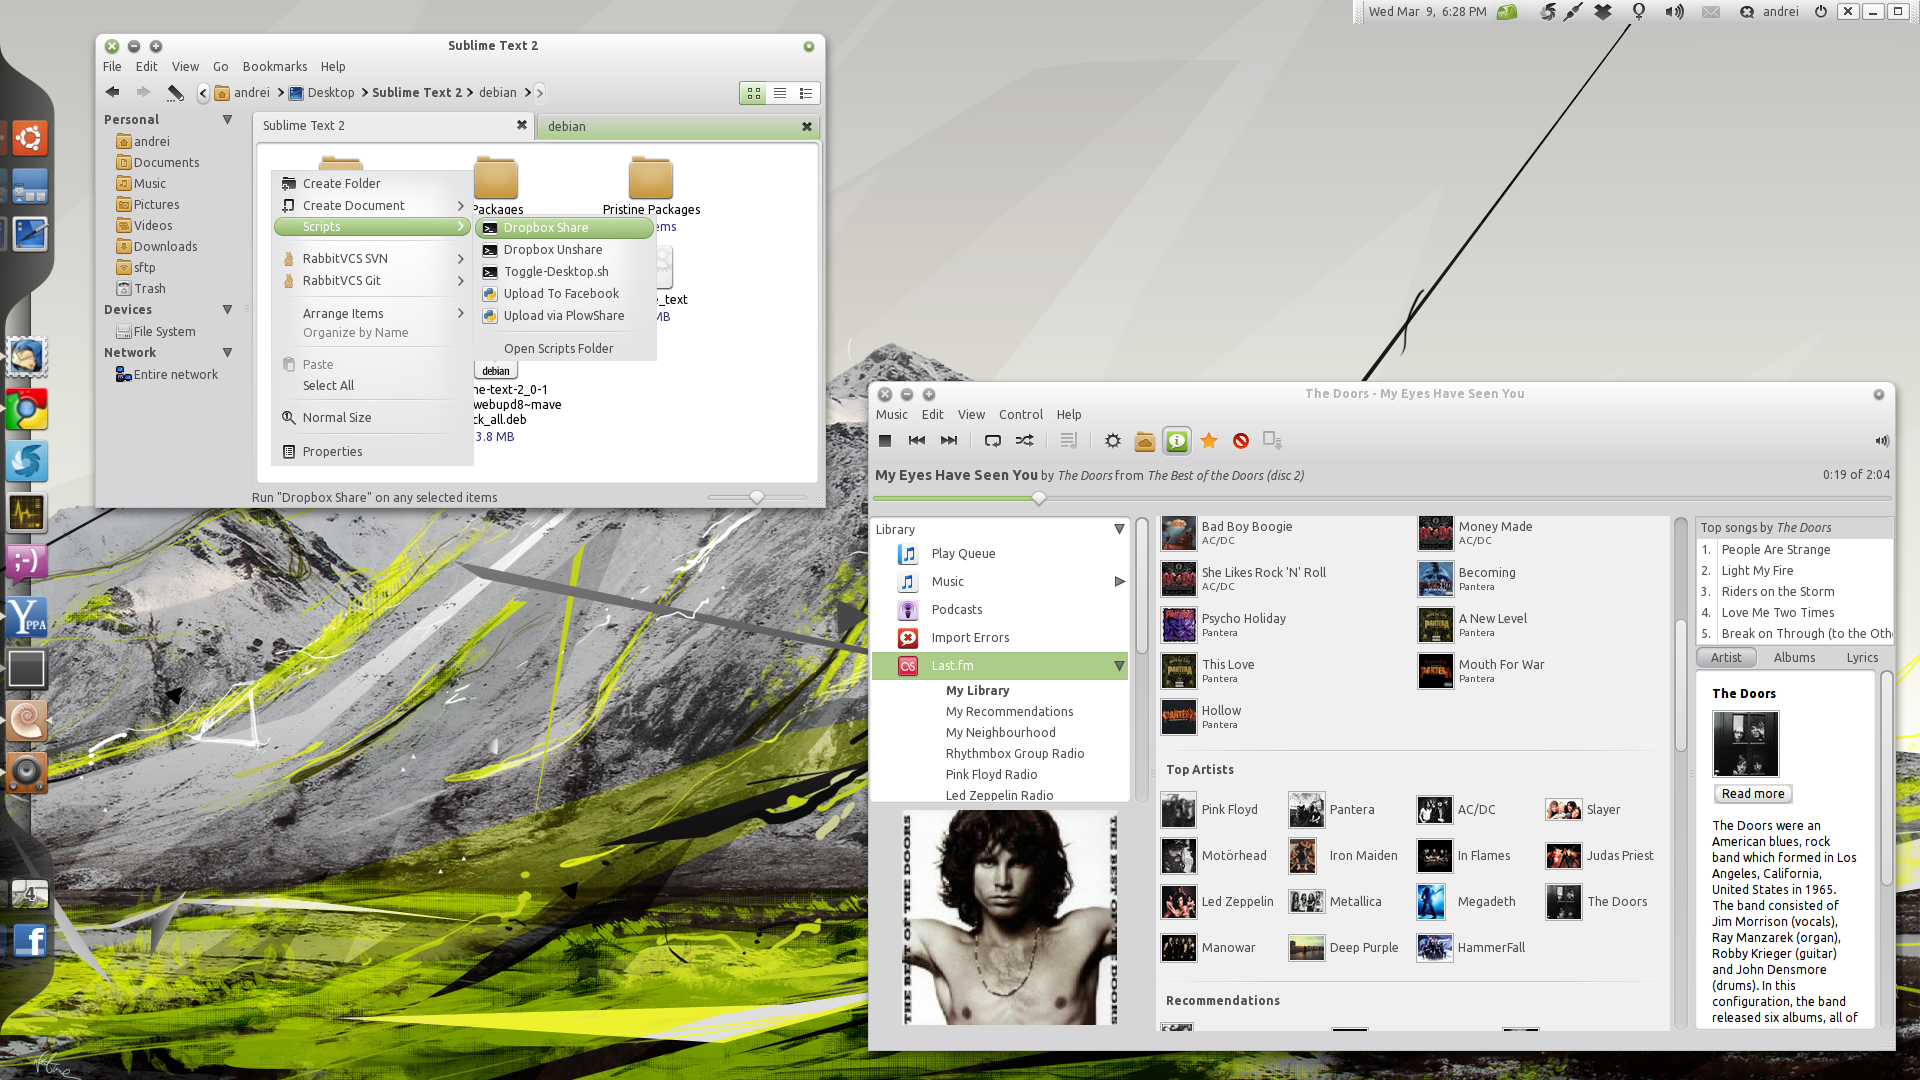Open the Music menu in Rhythmbox
Image resolution: width=1920 pixels, height=1080 pixels.
point(892,415)
